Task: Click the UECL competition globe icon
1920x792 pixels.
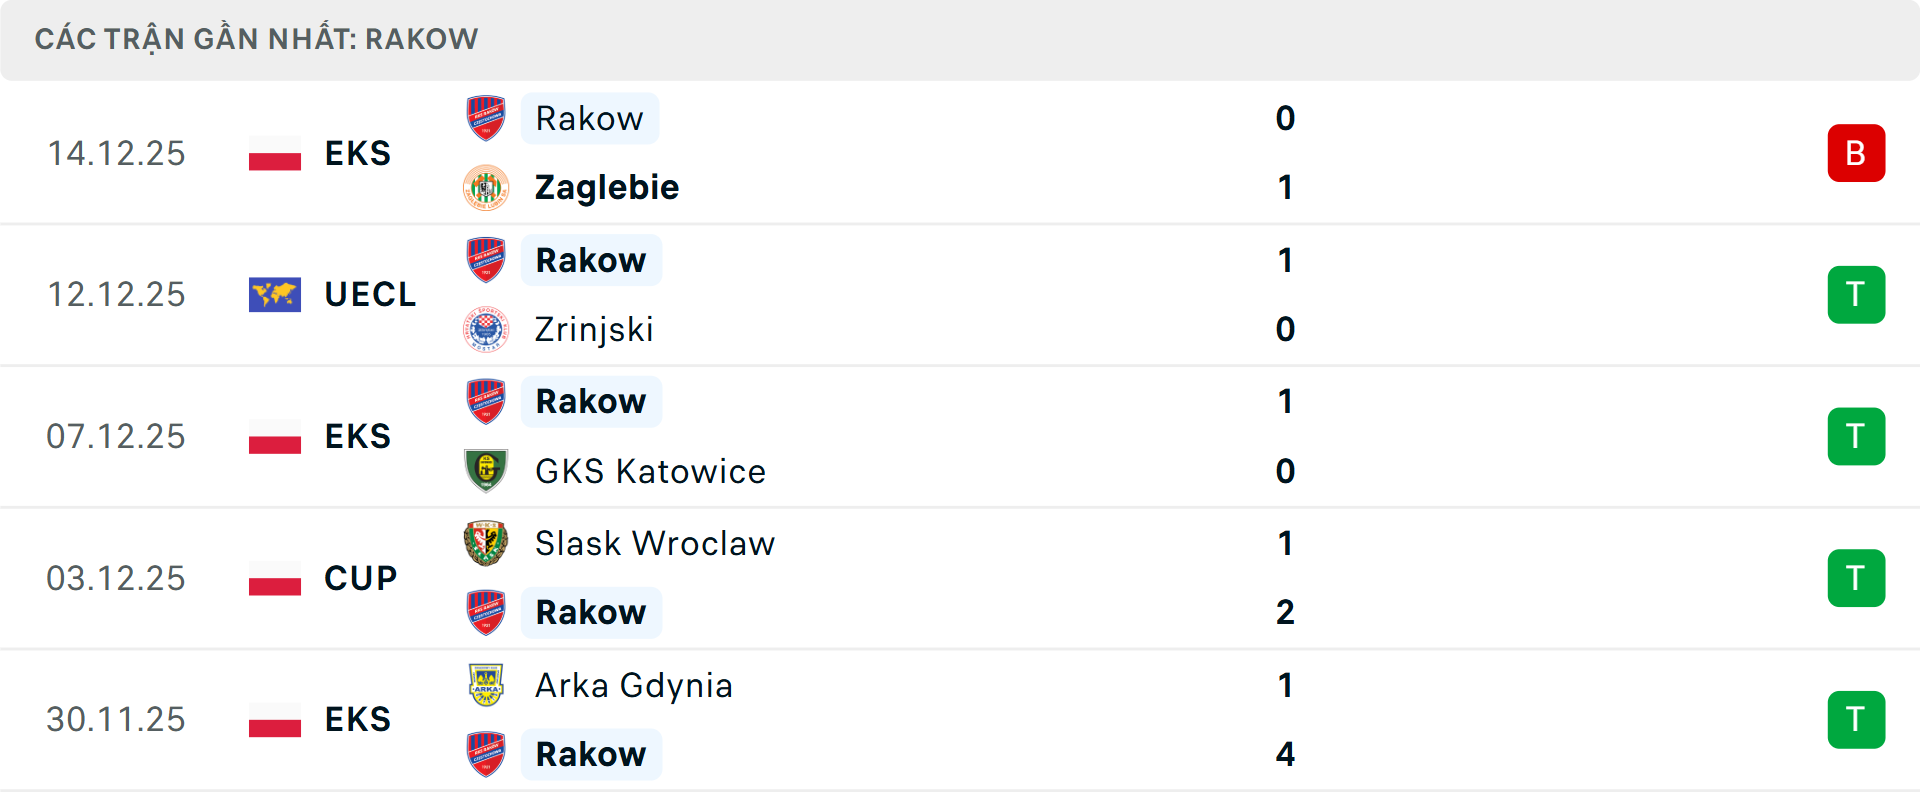Action: (275, 294)
